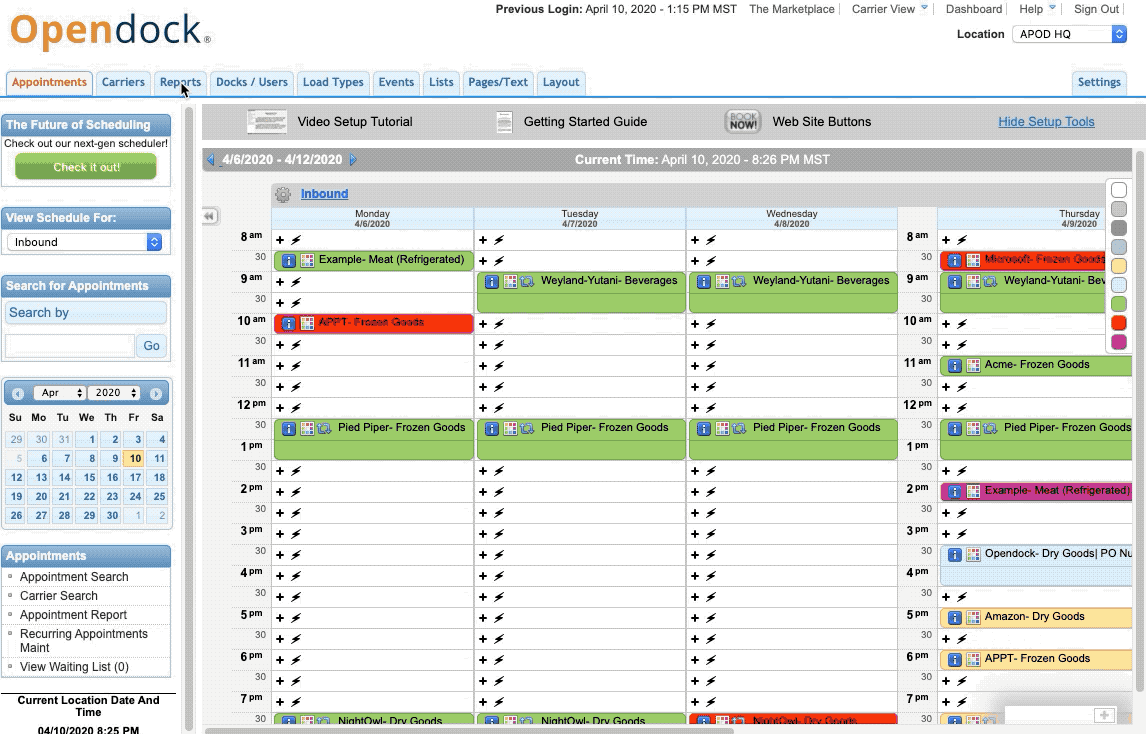
Task: Quick-book lightning icon at Monday 8 am
Action: (296, 240)
